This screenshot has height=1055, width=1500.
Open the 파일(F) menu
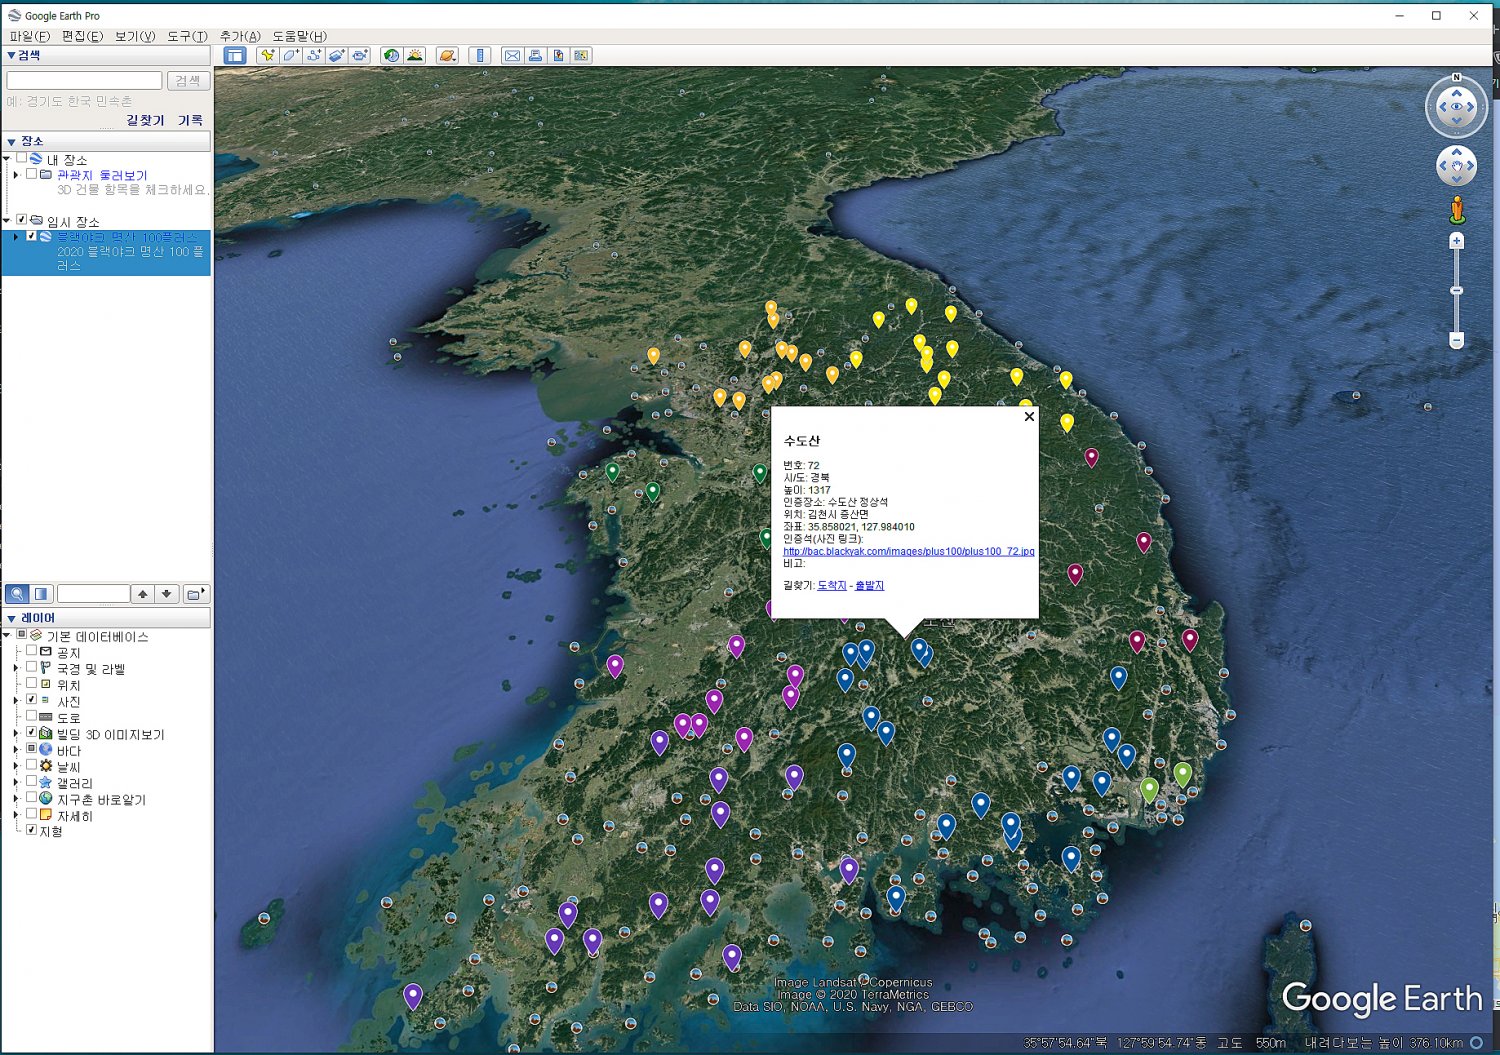coord(29,36)
